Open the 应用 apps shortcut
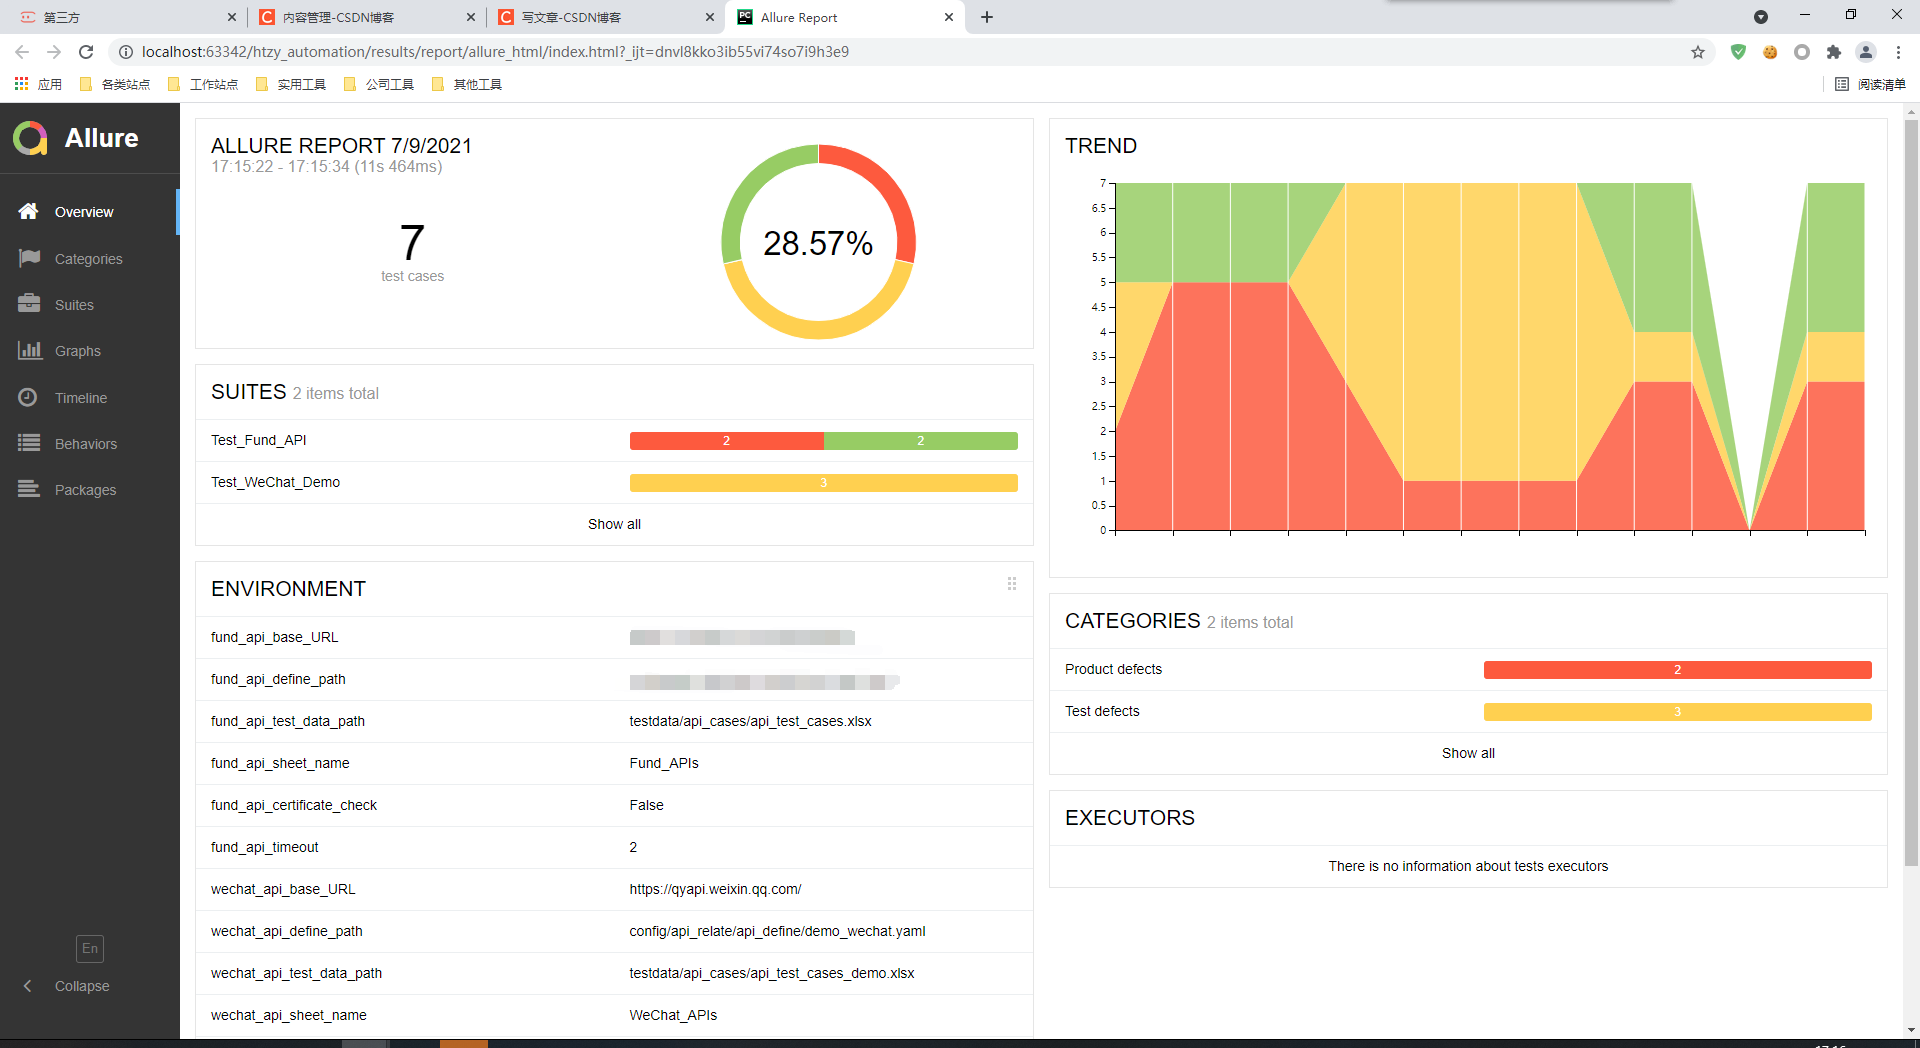Image resolution: width=1920 pixels, height=1048 pixels. [38, 84]
